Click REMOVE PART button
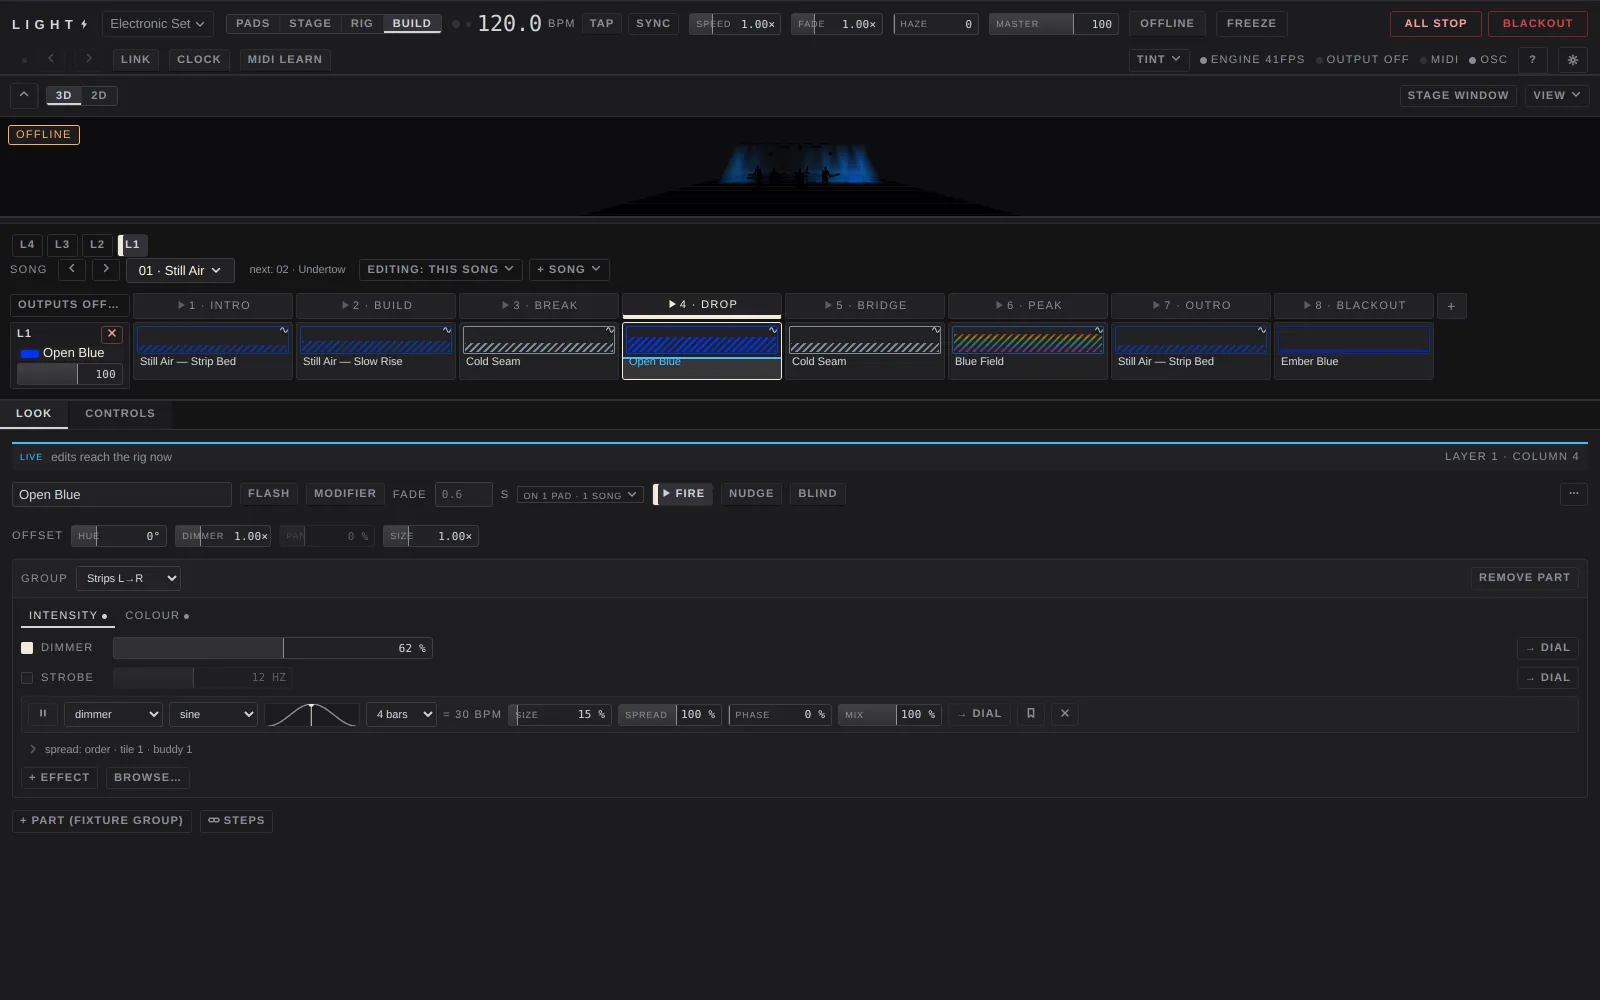The image size is (1600, 1000). coord(1524,578)
